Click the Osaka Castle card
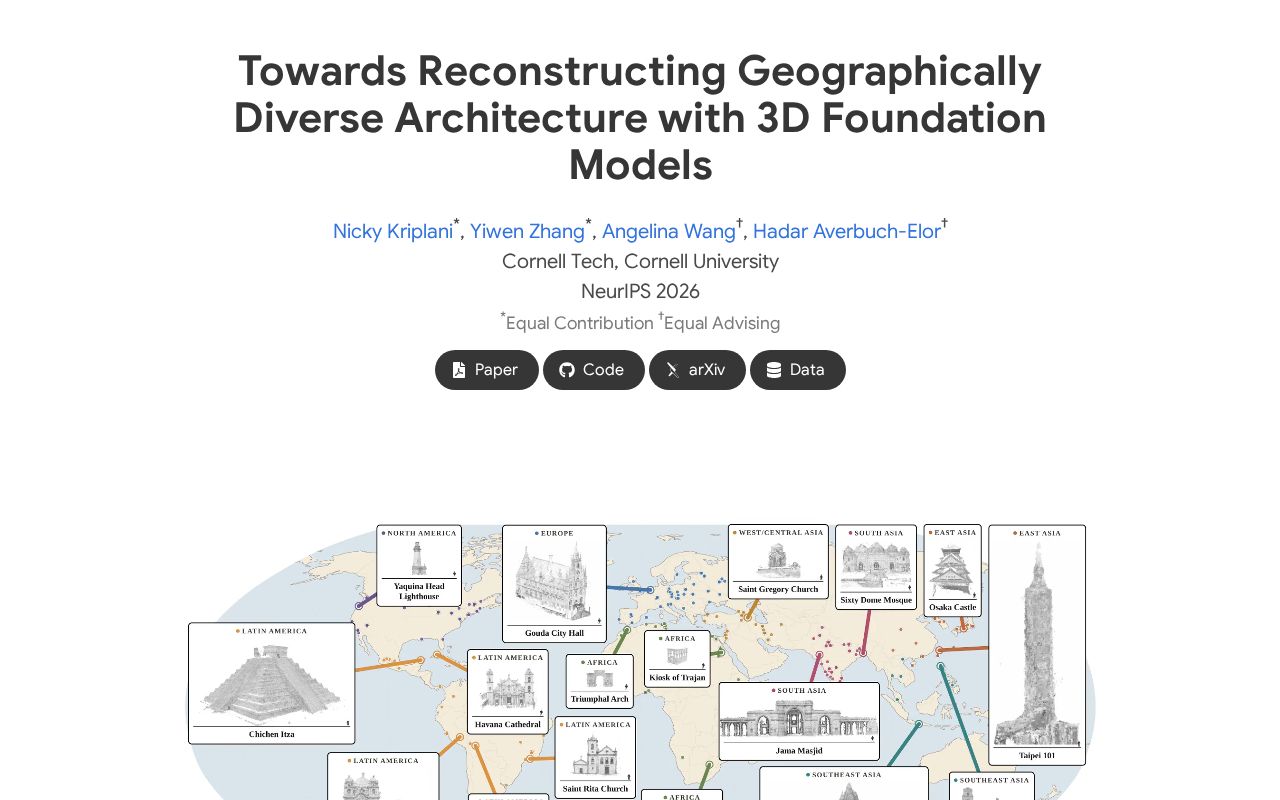This screenshot has width=1280, height=800. pos(952,571)
